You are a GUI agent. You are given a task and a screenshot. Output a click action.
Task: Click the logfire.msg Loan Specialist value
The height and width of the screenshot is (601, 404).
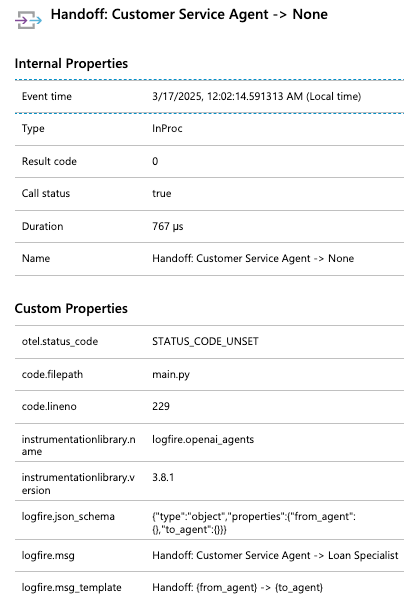pos(275,555)
